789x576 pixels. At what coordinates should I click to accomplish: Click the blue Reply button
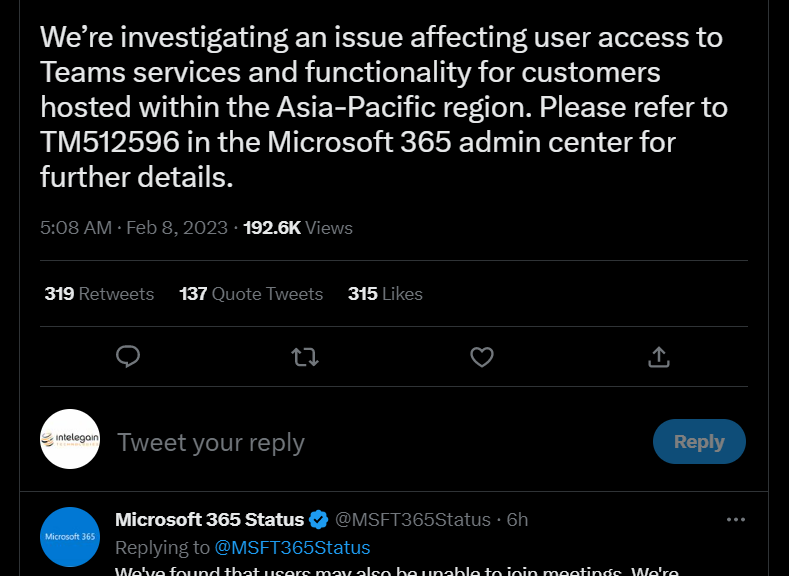coord(699,441)
